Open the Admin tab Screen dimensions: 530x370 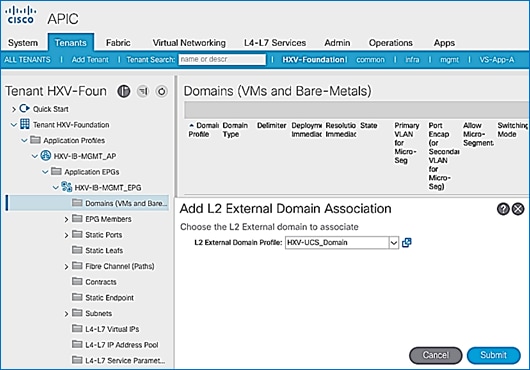point(337,43)
